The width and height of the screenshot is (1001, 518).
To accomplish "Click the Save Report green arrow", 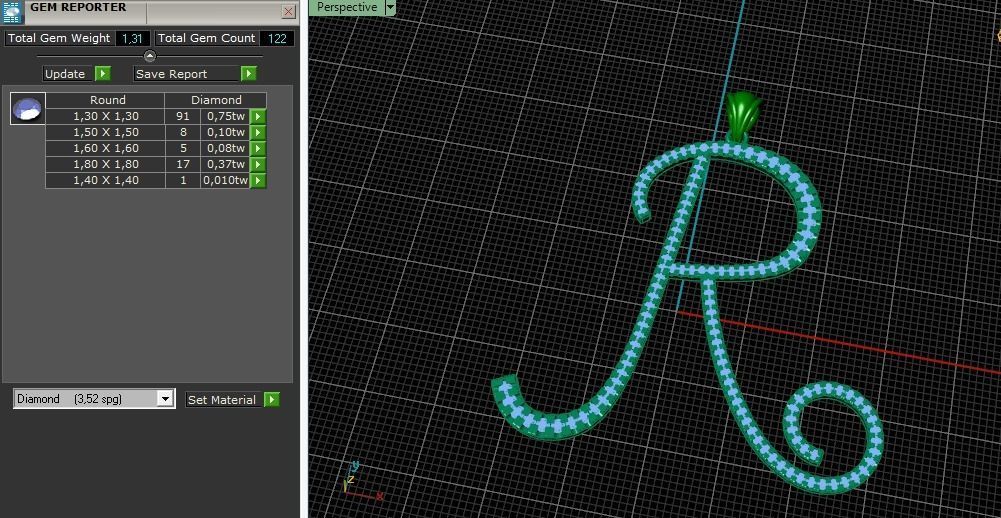I will click(248, 73).
